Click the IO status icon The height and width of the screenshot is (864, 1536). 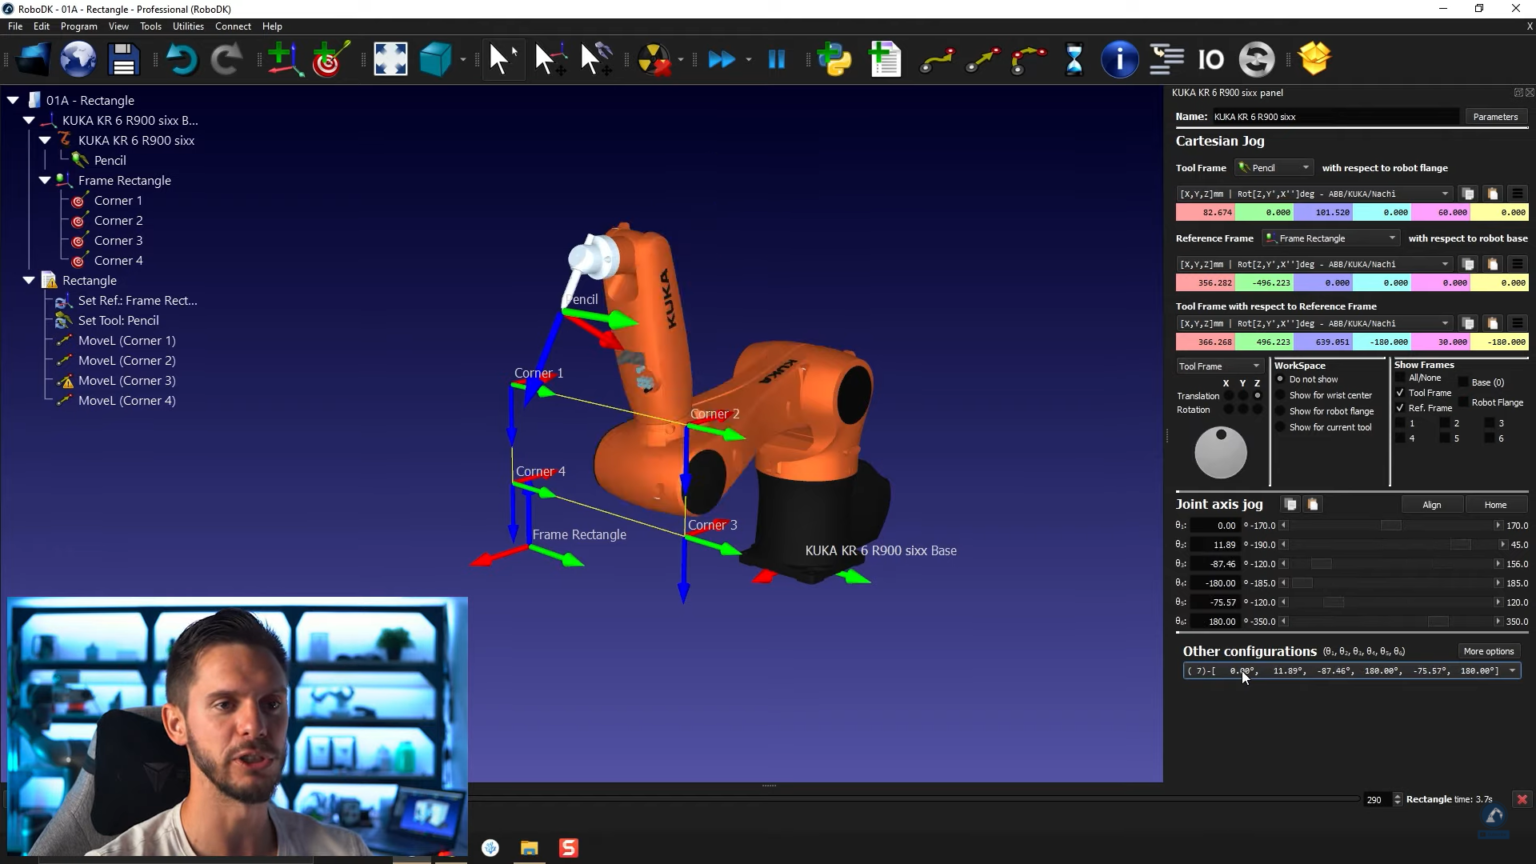point(1211,59)
